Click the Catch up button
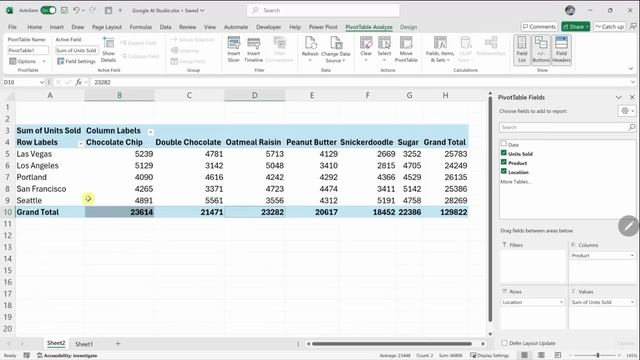Viewport: 640px width, 360px height. pyautogui.click(x=609, y=27)
